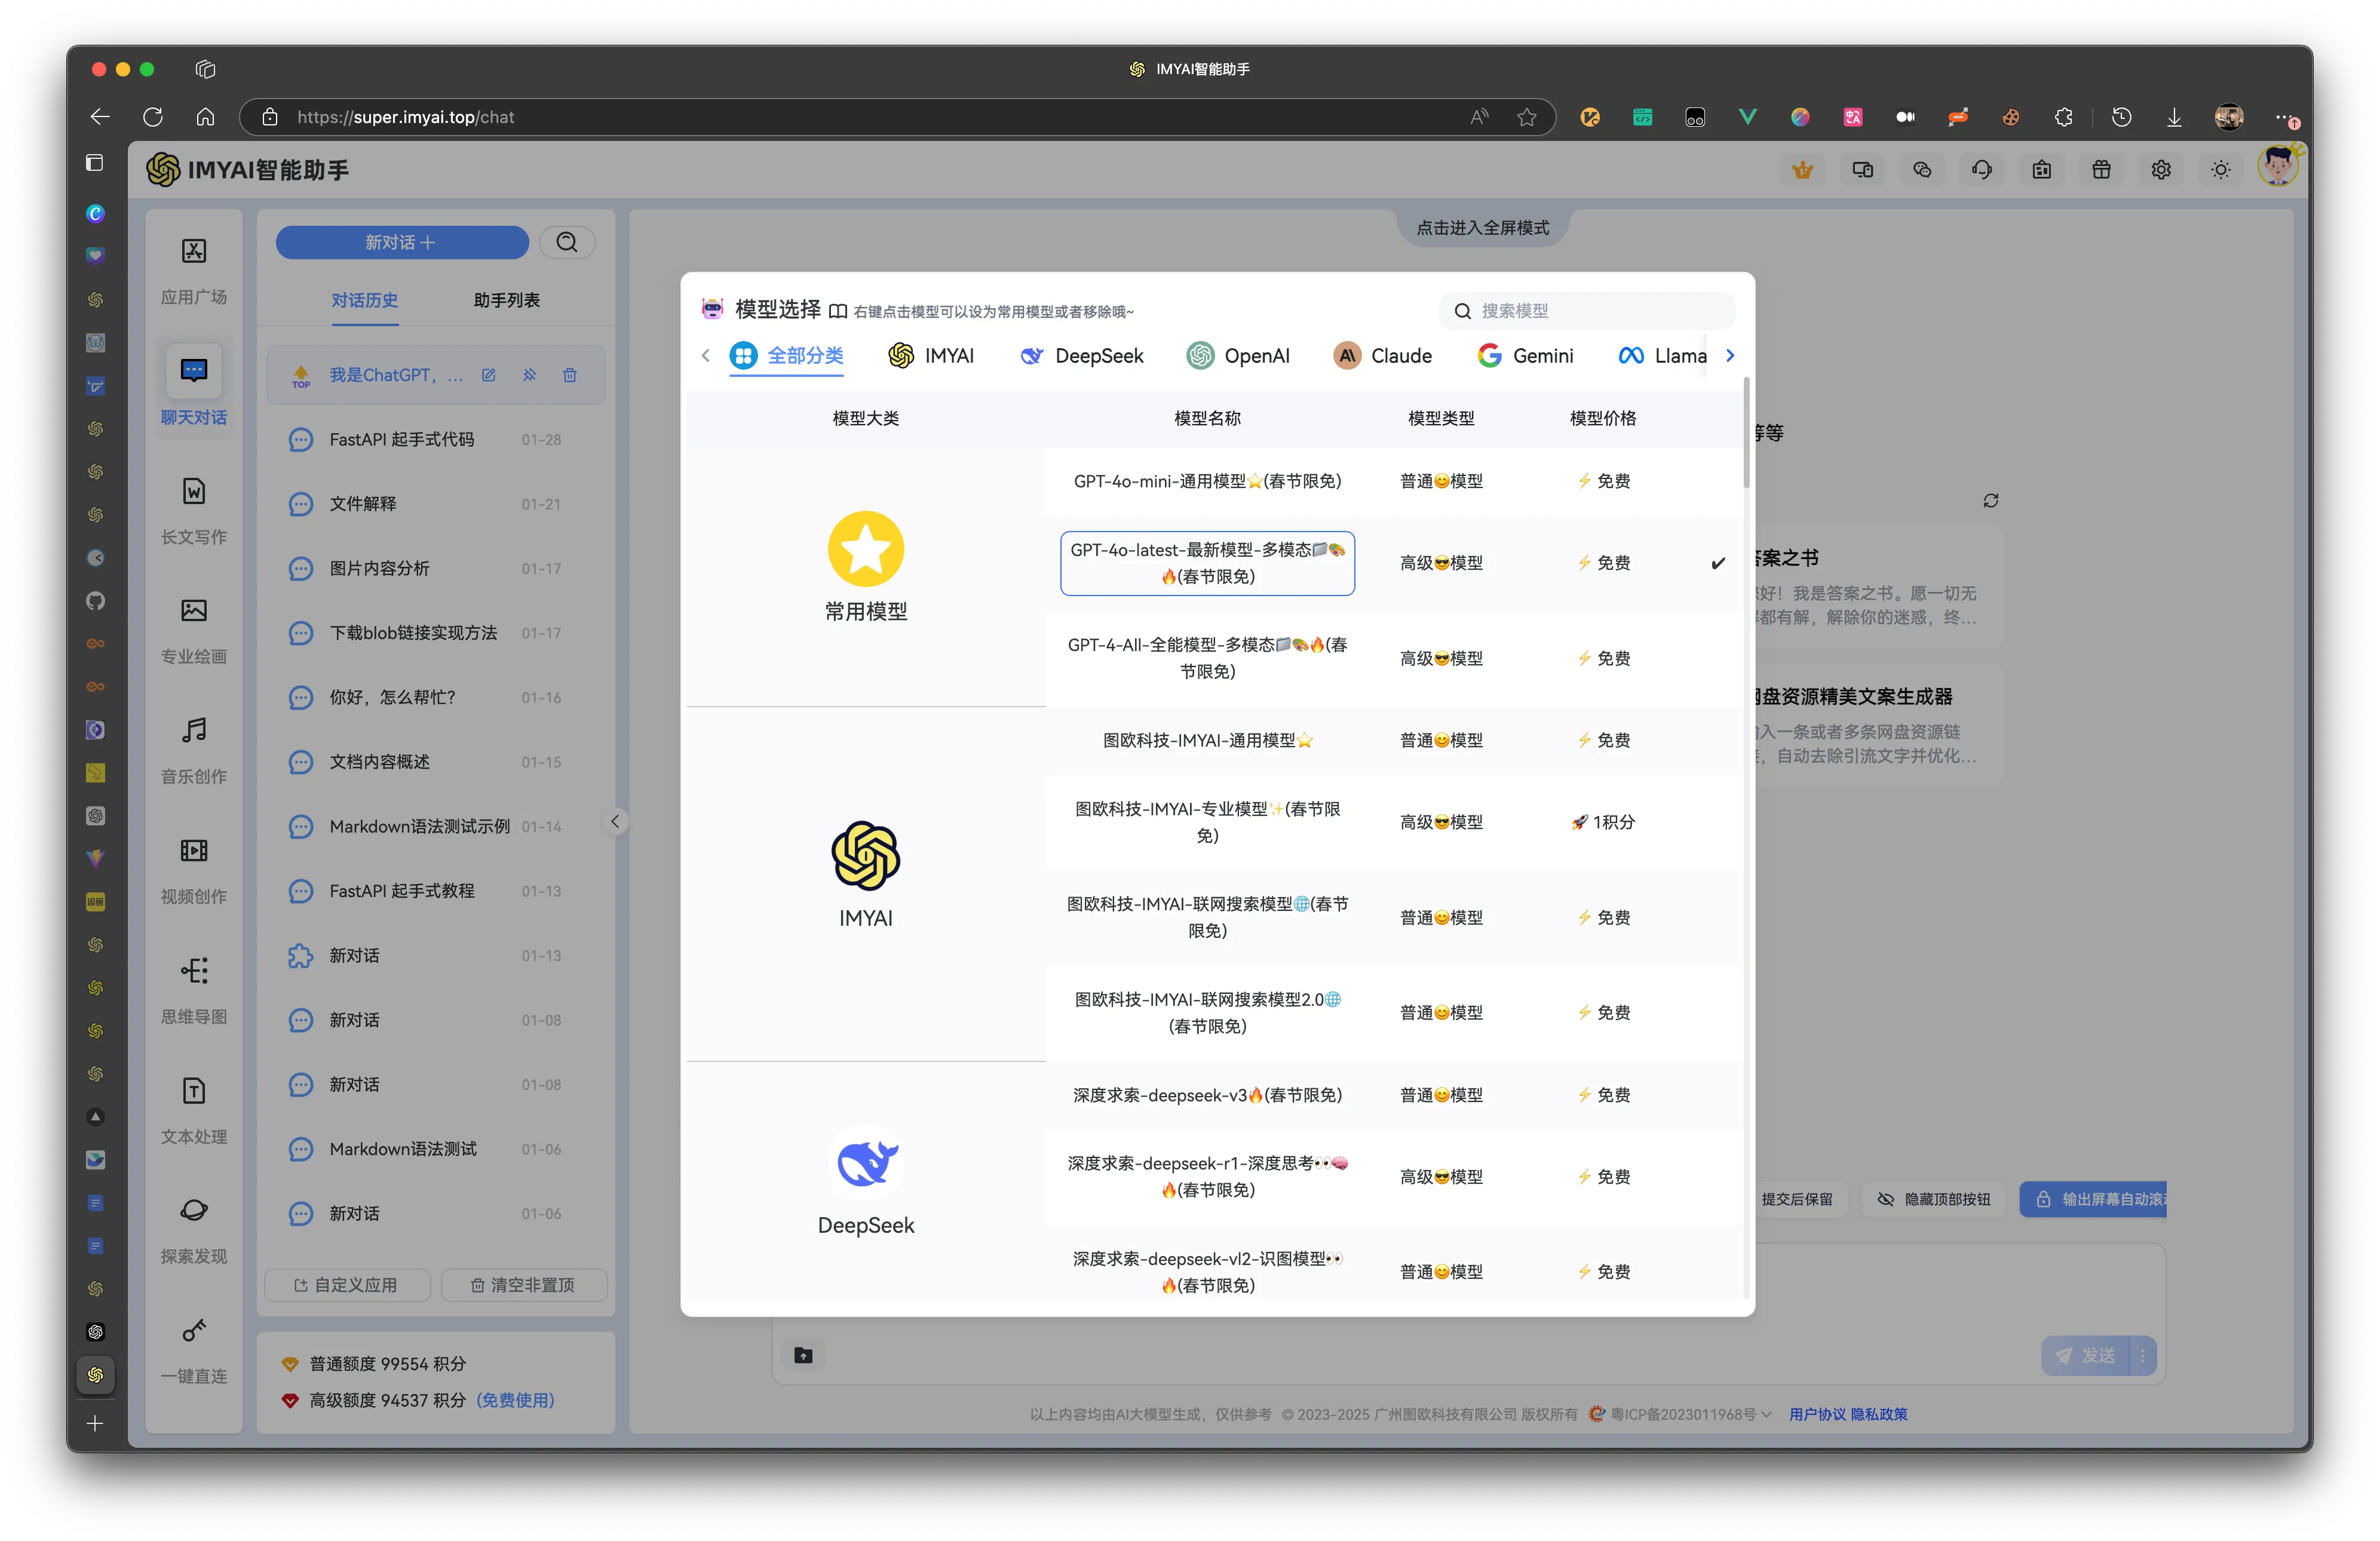
Task: Click the file upload icon in input area
Action: 803,1355
